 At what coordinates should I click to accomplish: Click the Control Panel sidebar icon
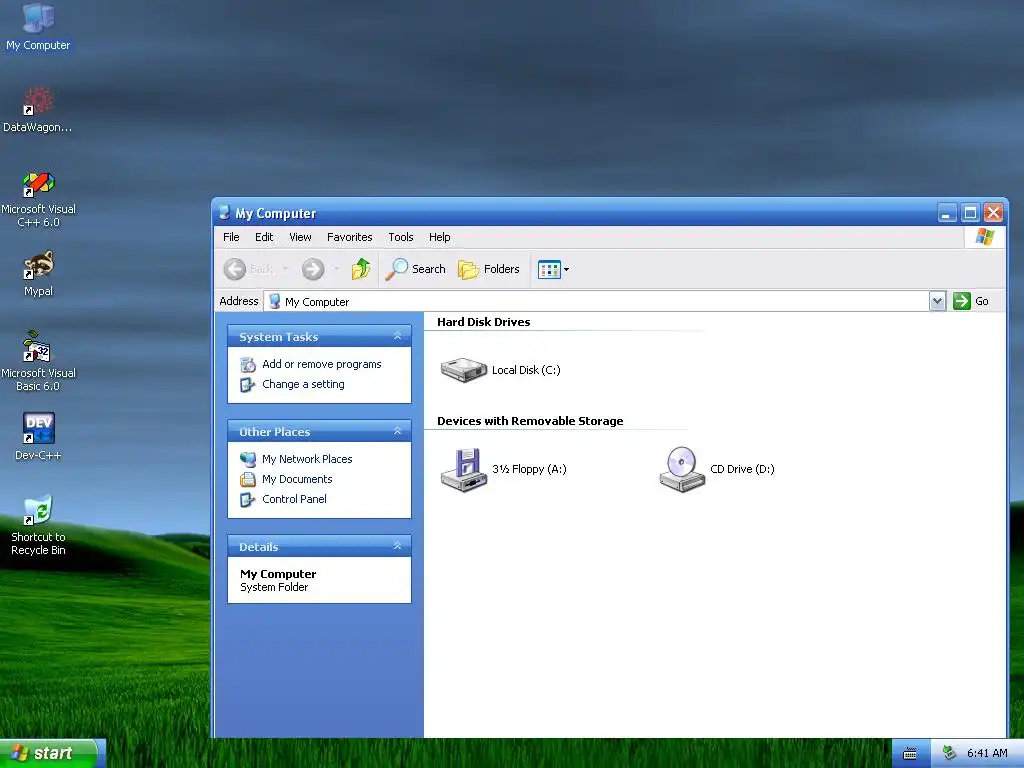[248, 500]
